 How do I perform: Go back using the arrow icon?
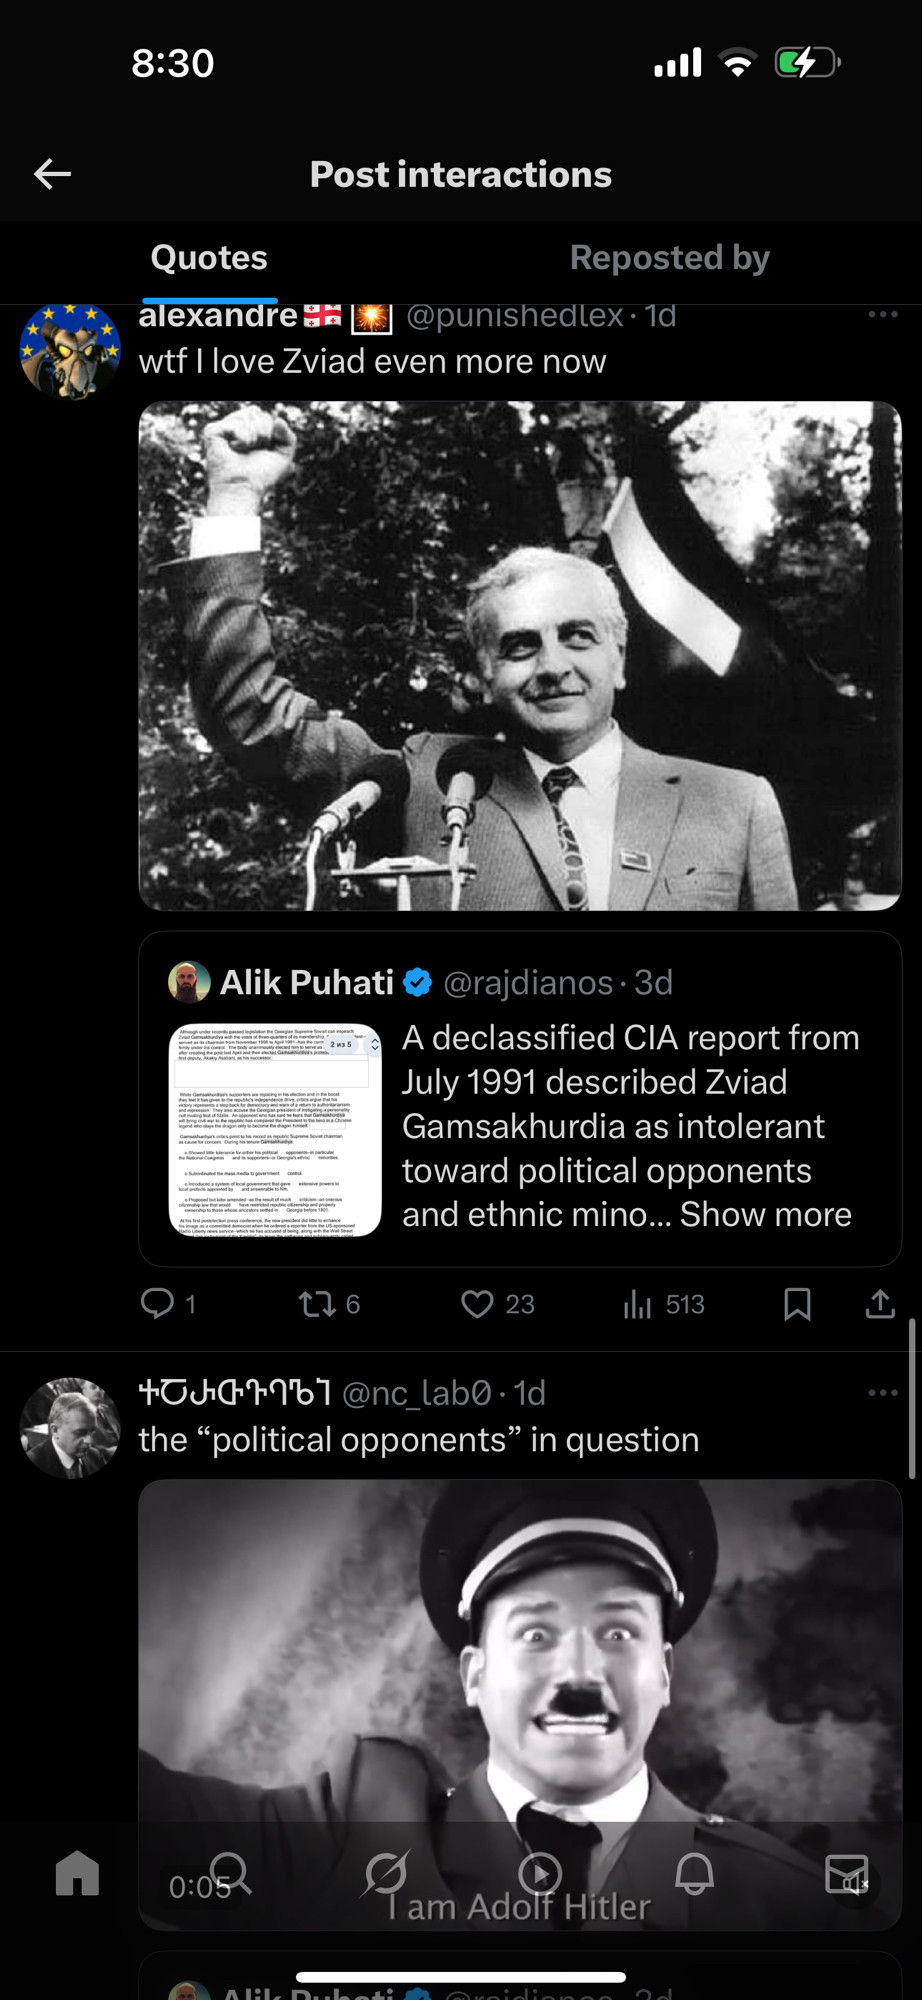point(52,174)
